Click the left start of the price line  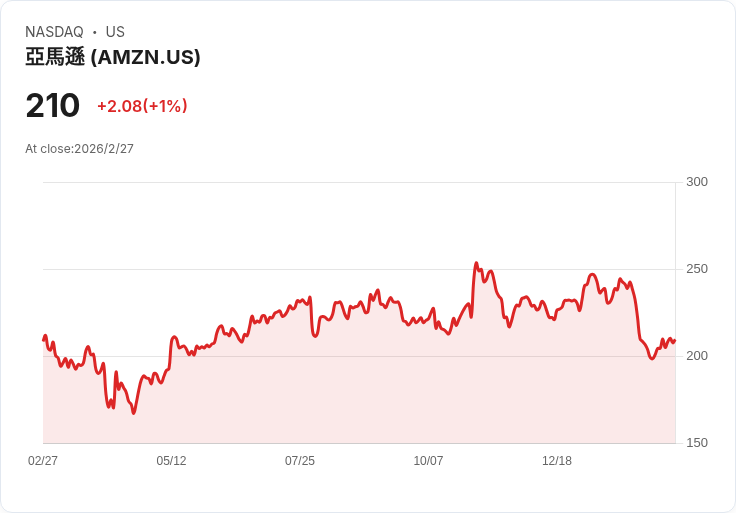click(x=43, y=340)
